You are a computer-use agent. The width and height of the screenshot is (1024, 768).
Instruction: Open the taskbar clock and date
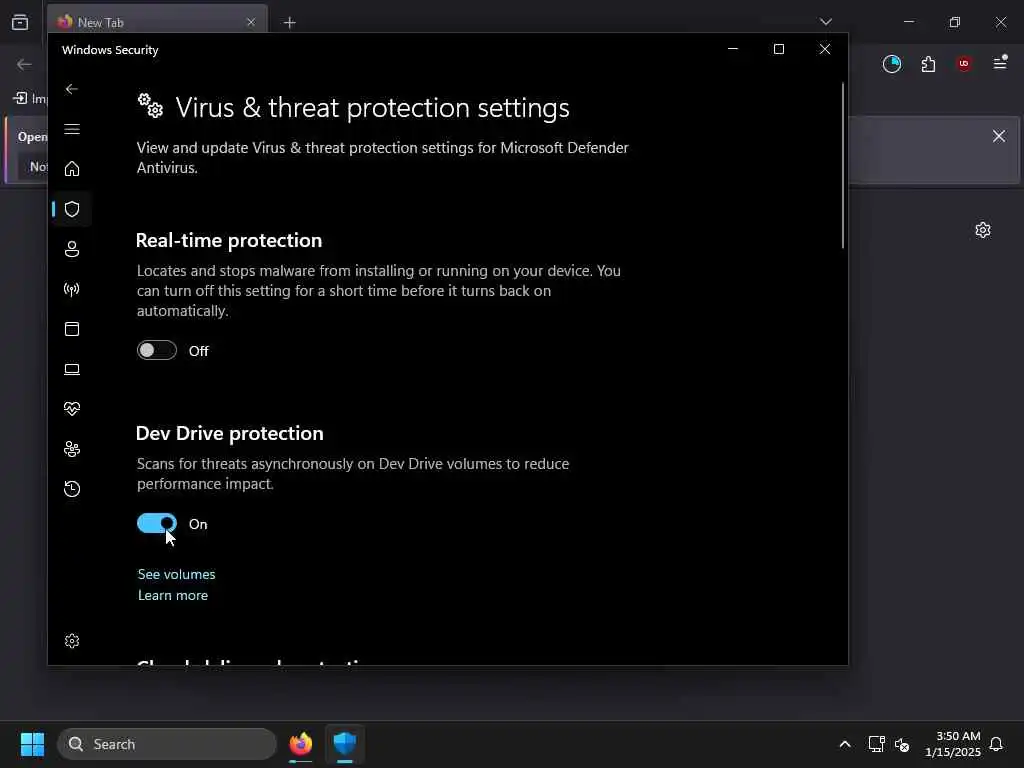[952, 744]
